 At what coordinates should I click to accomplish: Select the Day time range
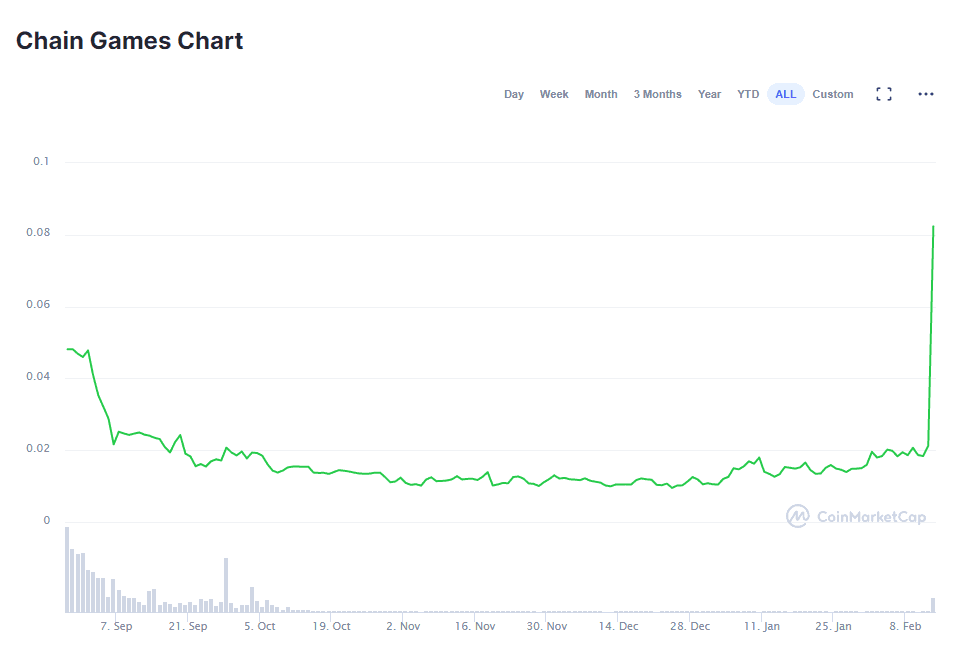pyautogui.click(x=514, y=94)
